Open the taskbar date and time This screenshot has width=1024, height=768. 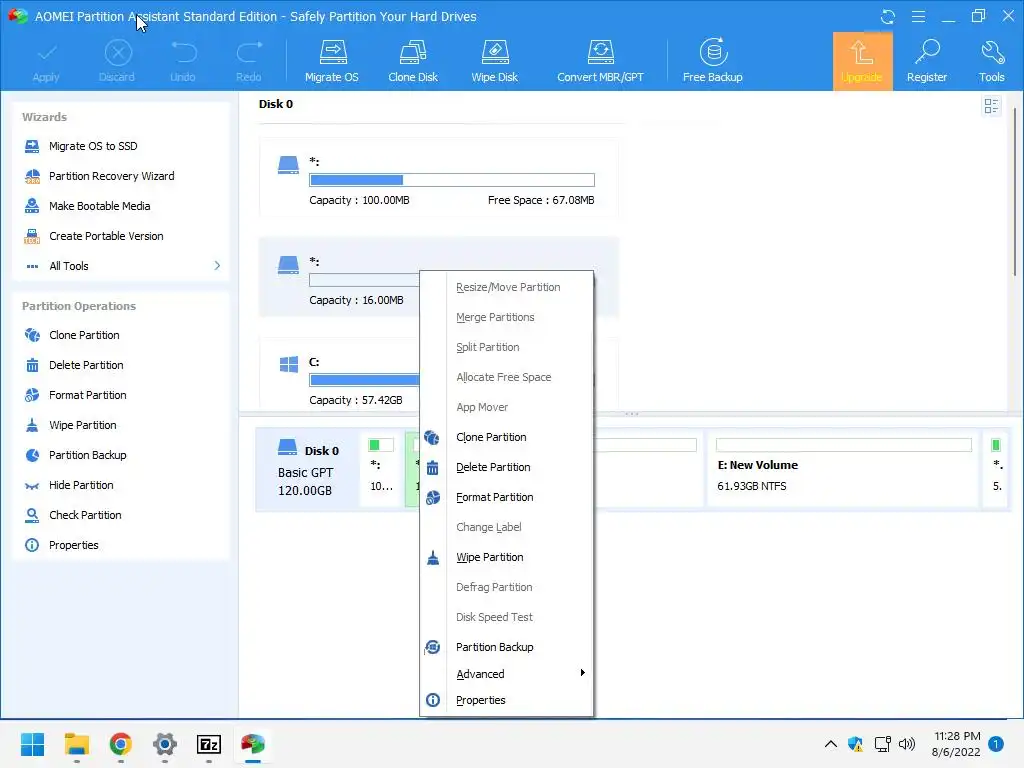click(x=956, y=744)
